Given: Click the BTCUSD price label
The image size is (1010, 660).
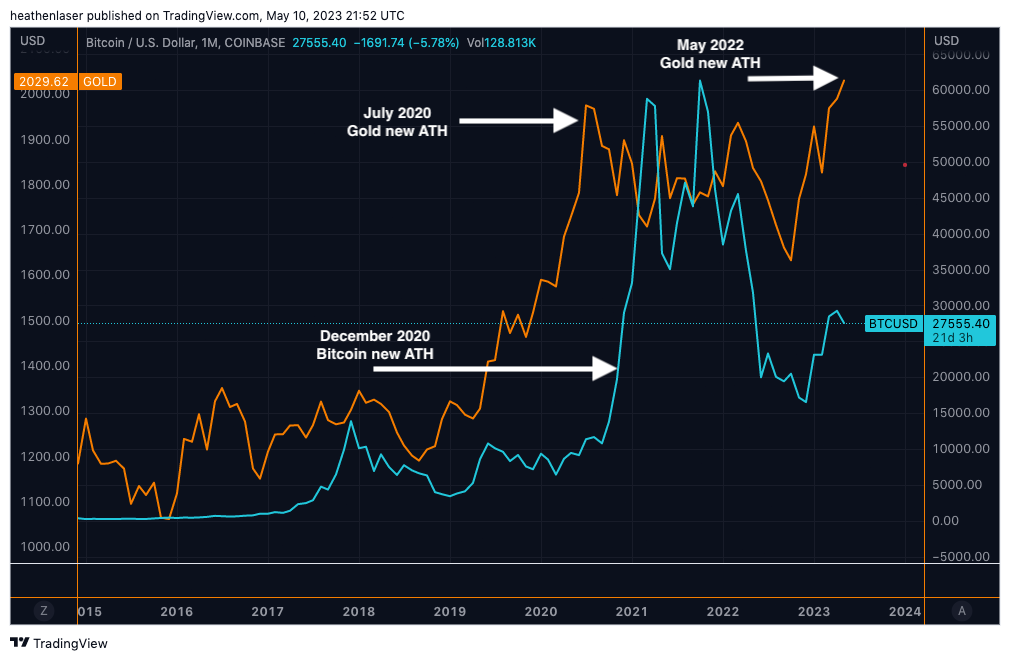Looking at the screenshot, I should tap(893, 323).
